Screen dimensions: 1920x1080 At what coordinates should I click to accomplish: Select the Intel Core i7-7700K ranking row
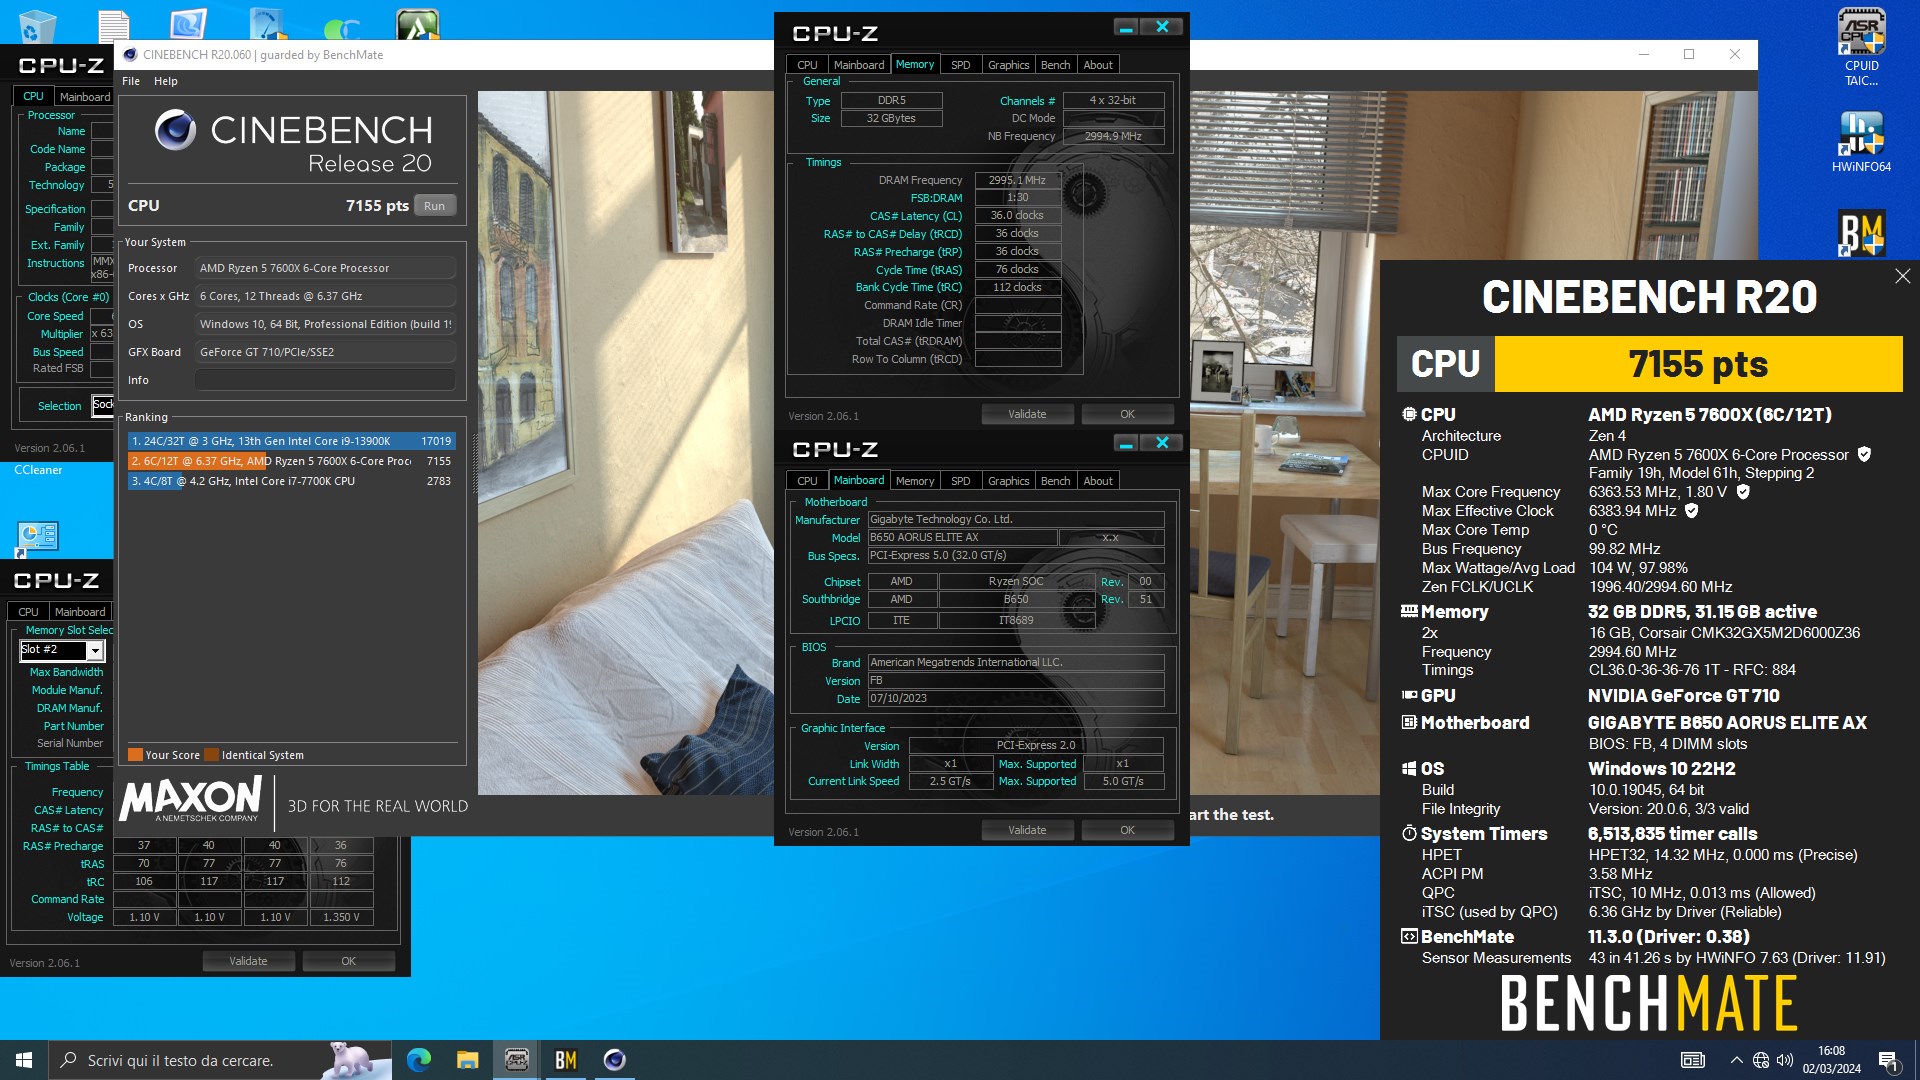click(291, 481)
